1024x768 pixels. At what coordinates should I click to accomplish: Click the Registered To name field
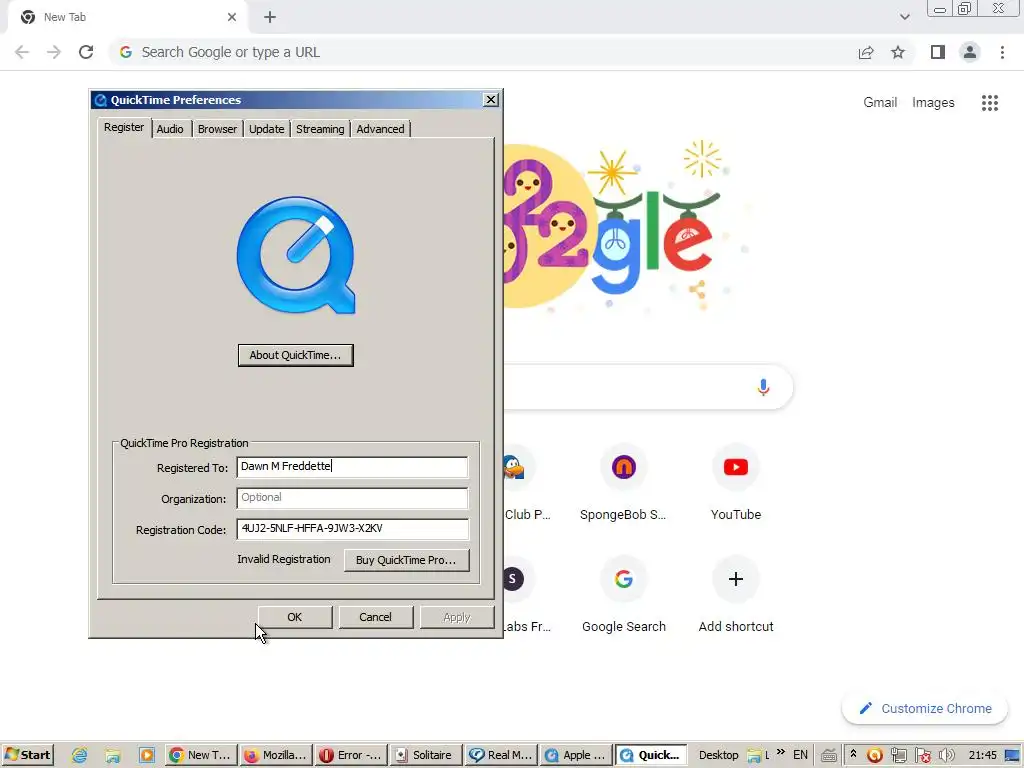[352, 466]
